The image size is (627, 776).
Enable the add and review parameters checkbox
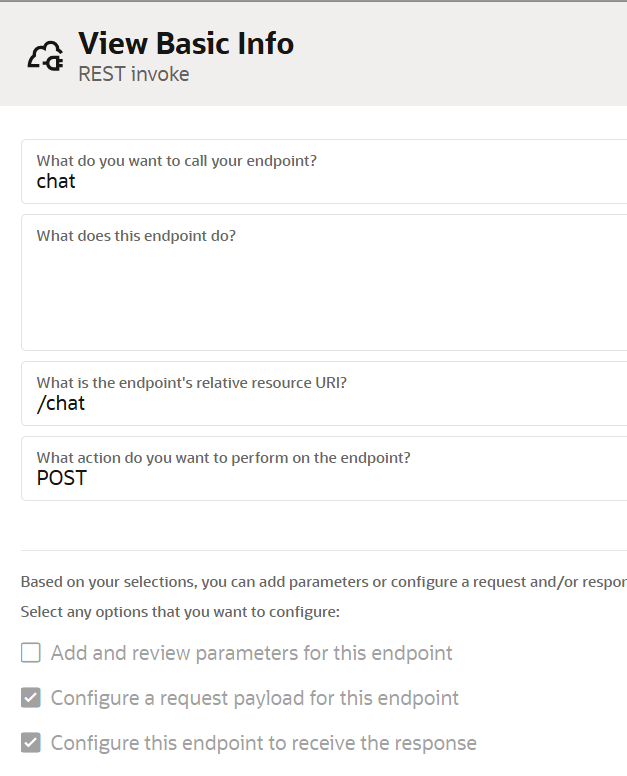[31, 653]
